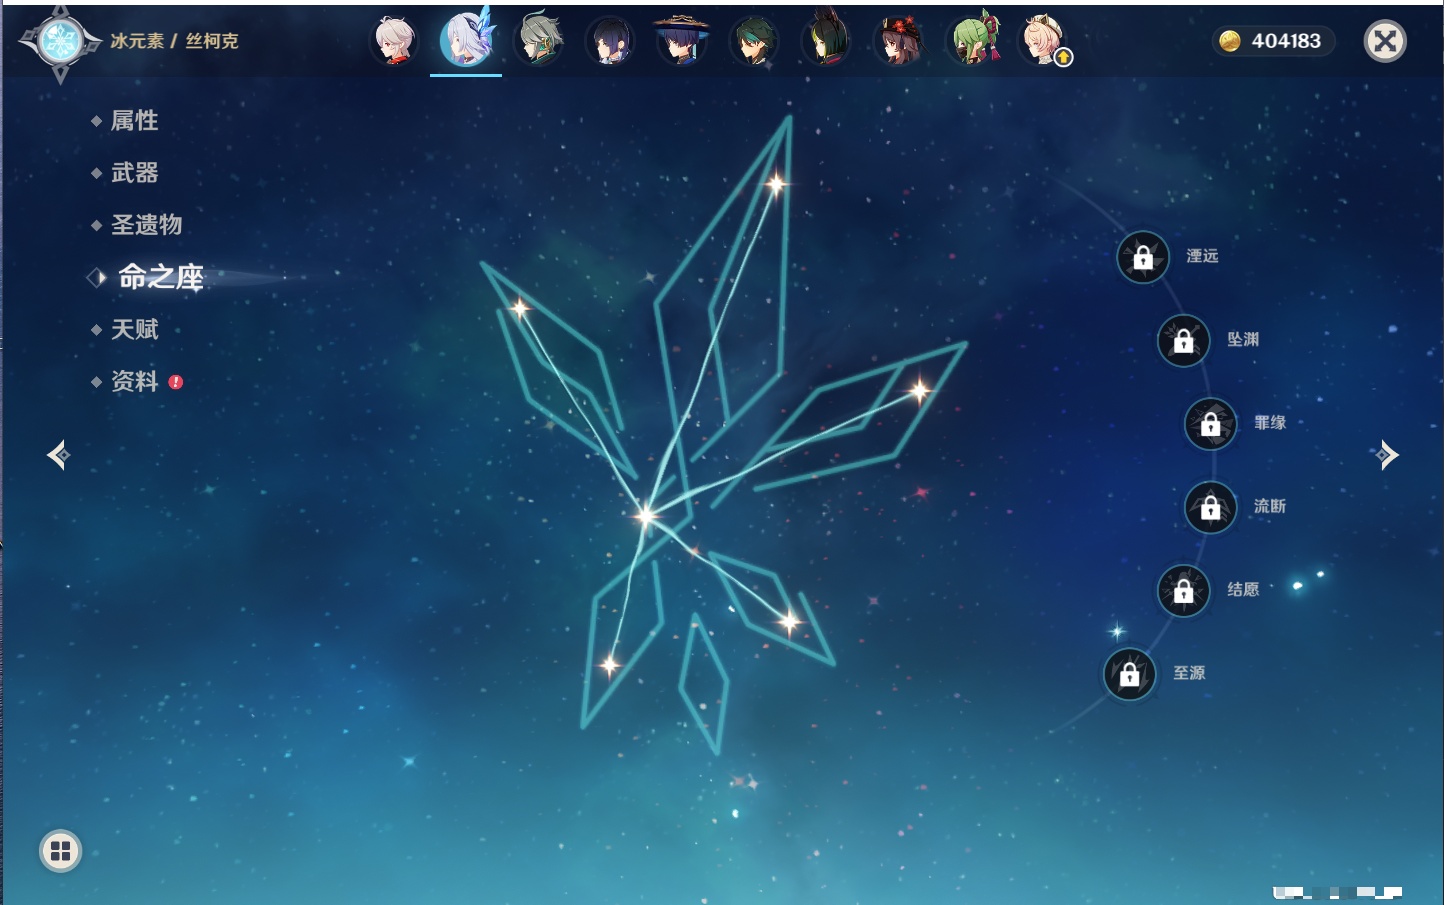Click the locked 结愿 constellation node
The image size is (1444, 905).
tap(1183, 591)
